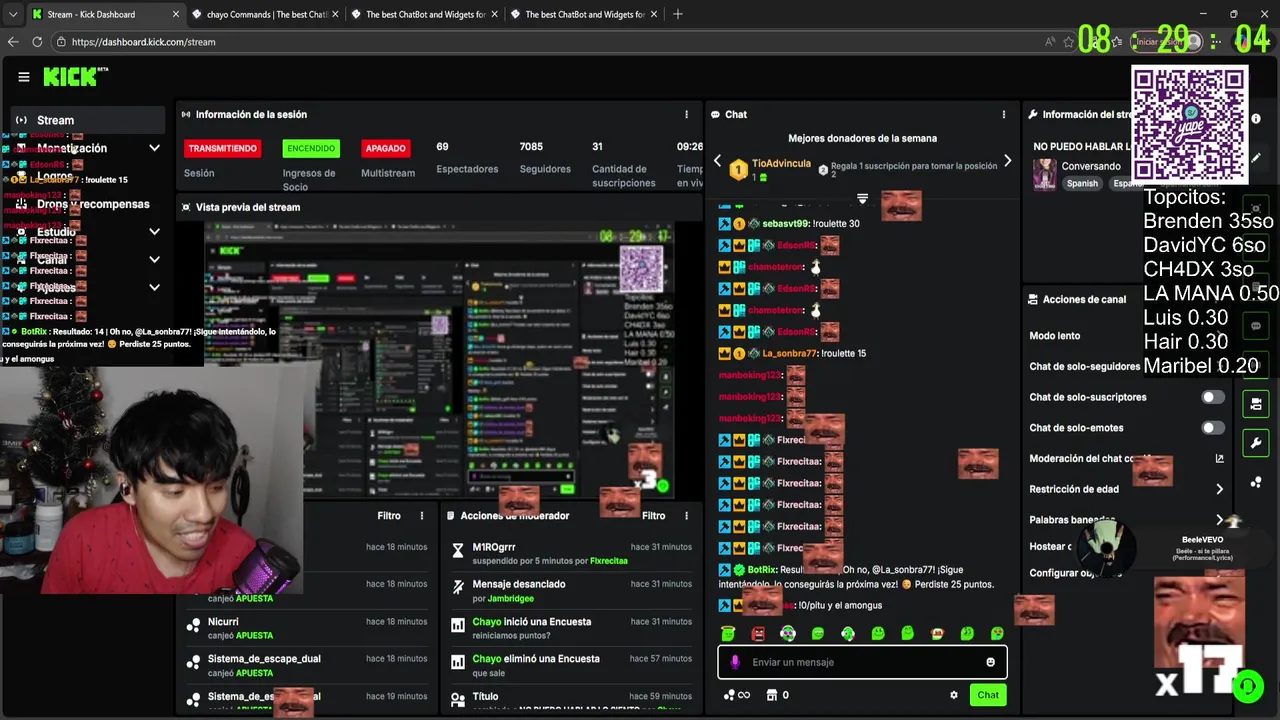Click the ENCENDIDO partner income badge

click(311, 148)
